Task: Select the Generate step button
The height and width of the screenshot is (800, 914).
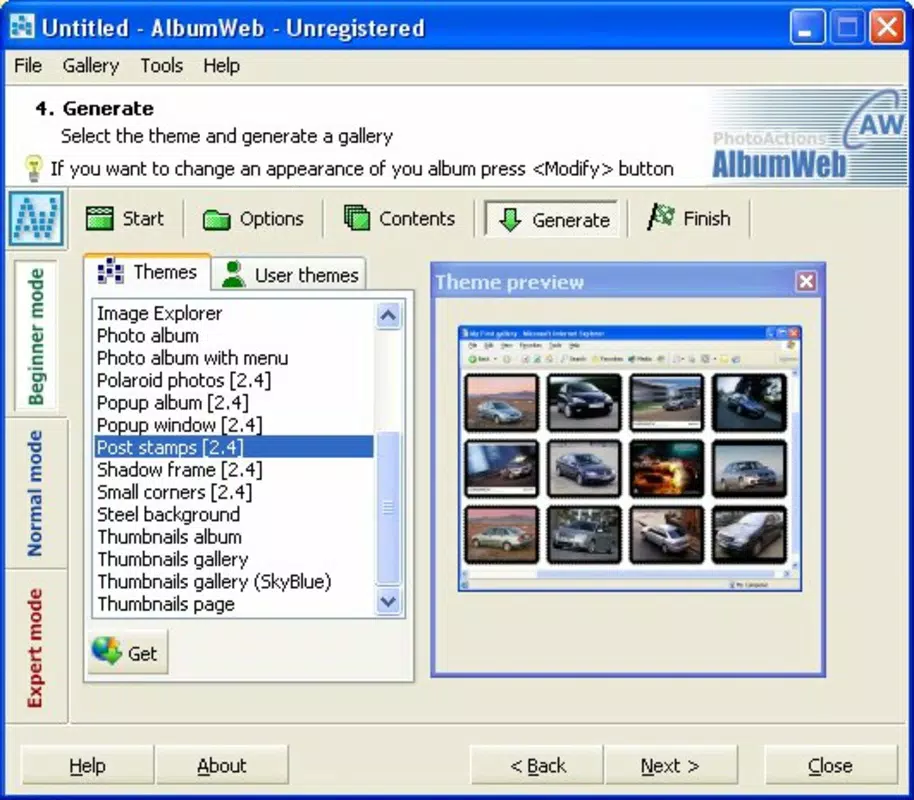Action: [551, 219]
